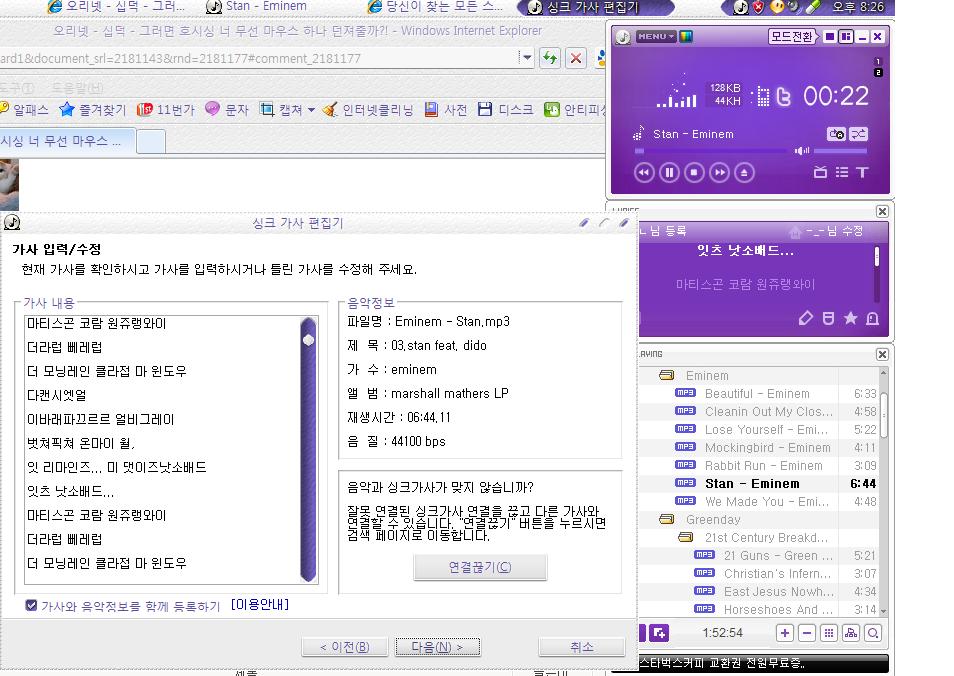Select Lose Yourself track in playlist
This screenshot has height=676, width=954.
click(767, 430)
